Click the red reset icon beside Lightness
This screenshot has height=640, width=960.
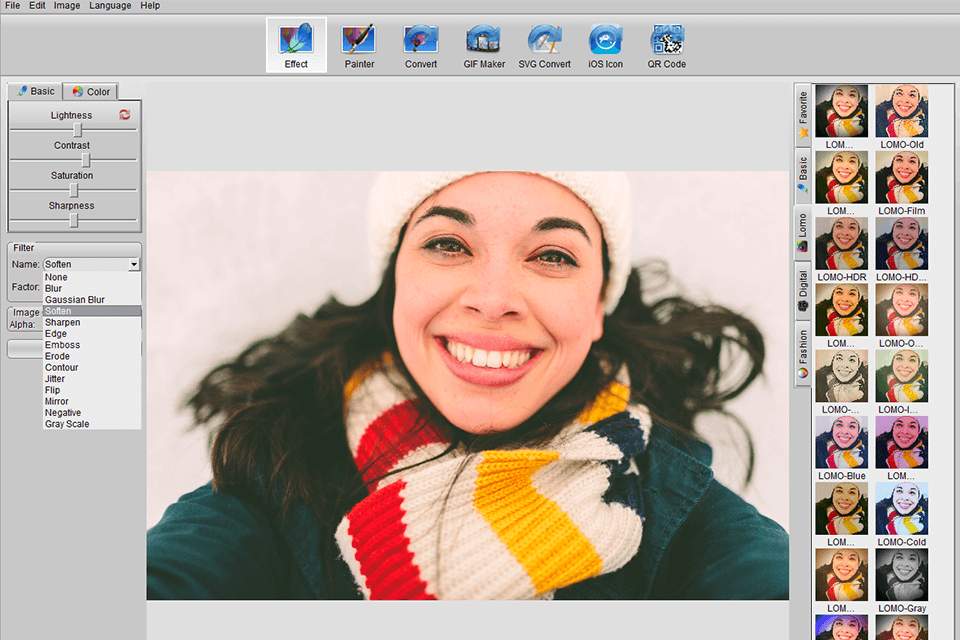[x=124, y=115]
